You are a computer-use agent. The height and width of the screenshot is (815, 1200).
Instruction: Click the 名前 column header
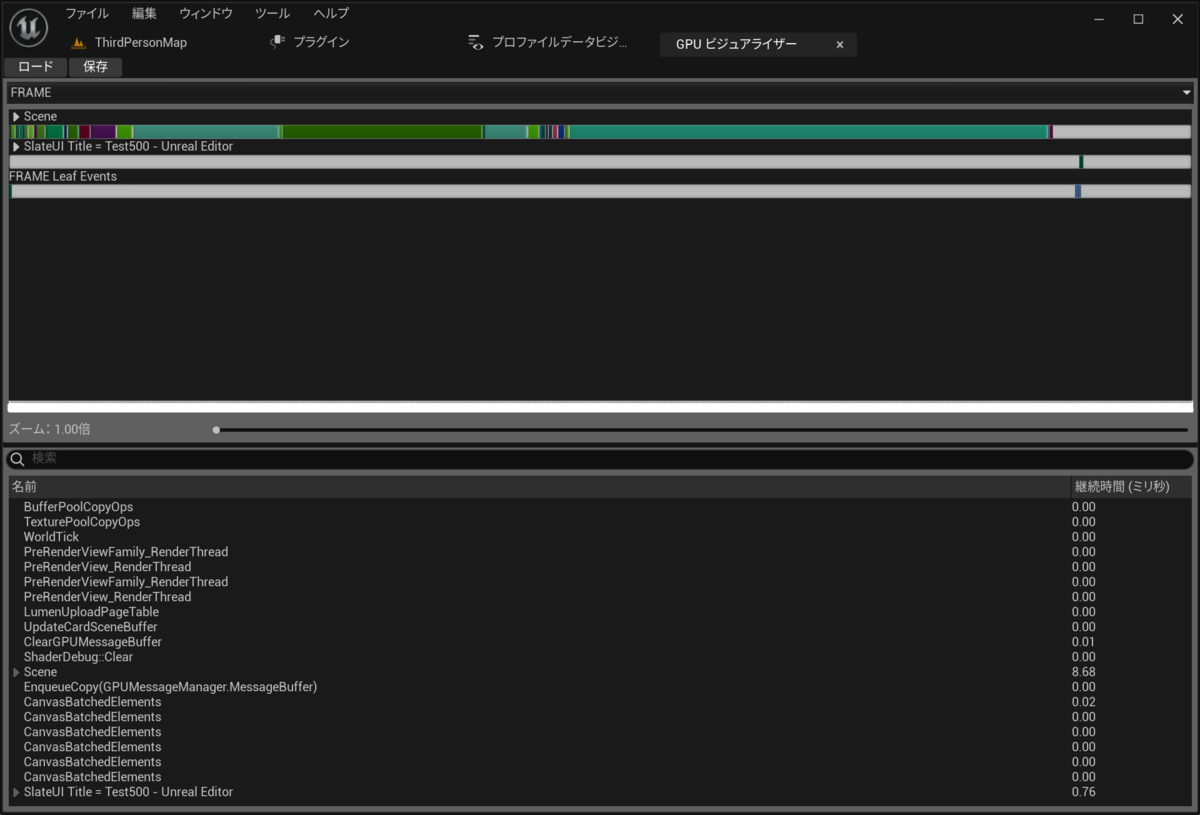(x=538, y=487)
